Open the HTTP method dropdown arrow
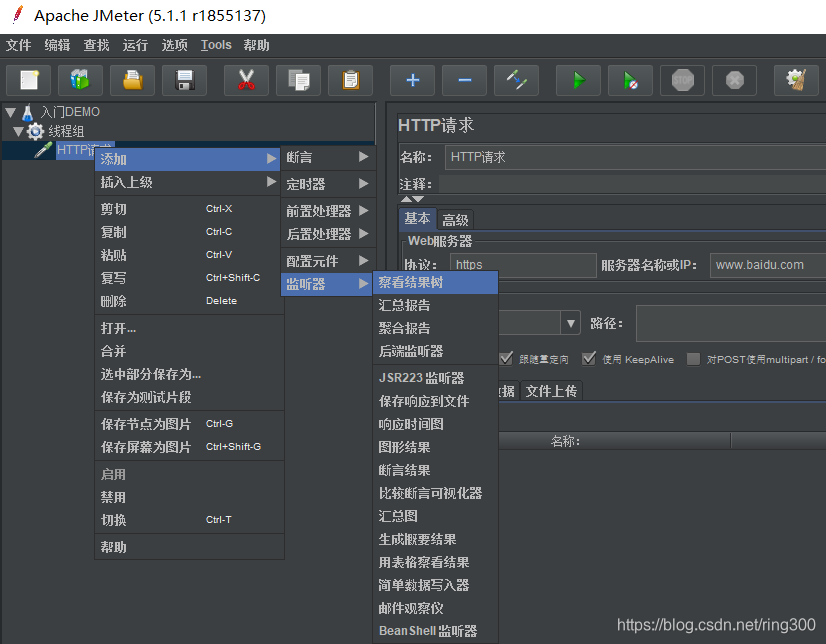This screenshot has width=826, height=644. (x=571, y=323)
